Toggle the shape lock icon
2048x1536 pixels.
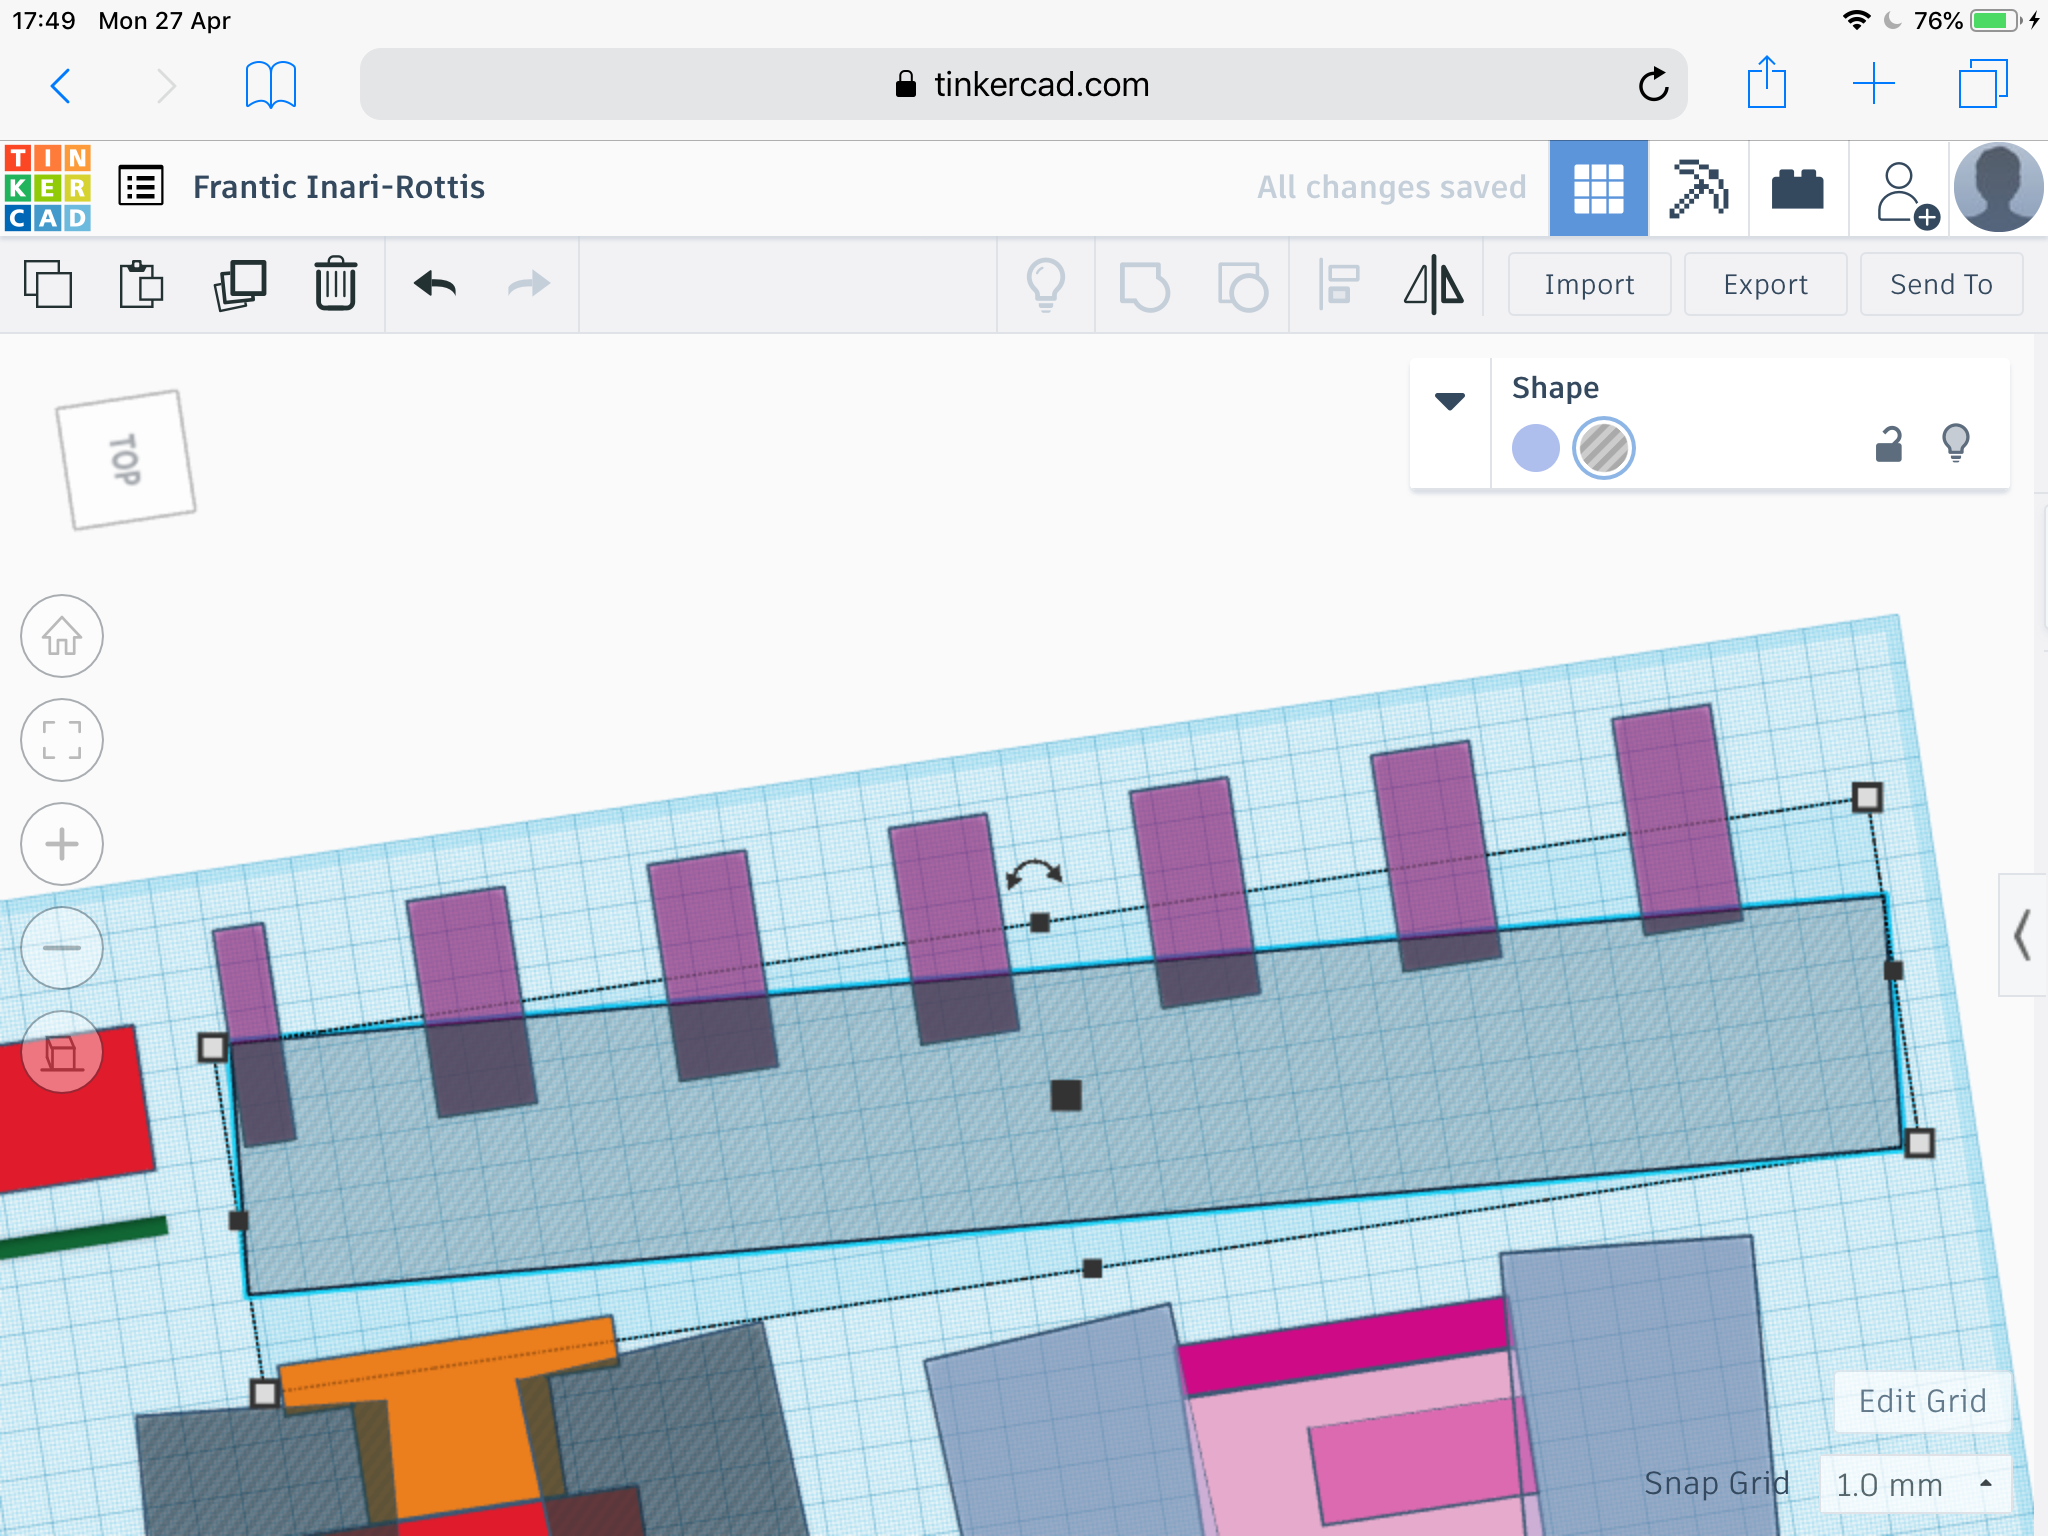[x=1888, y=443]
